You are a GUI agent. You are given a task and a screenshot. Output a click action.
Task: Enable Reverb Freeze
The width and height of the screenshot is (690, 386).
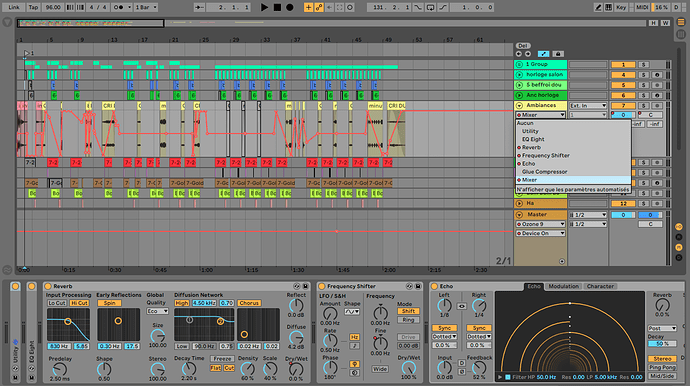click(222, 359)
